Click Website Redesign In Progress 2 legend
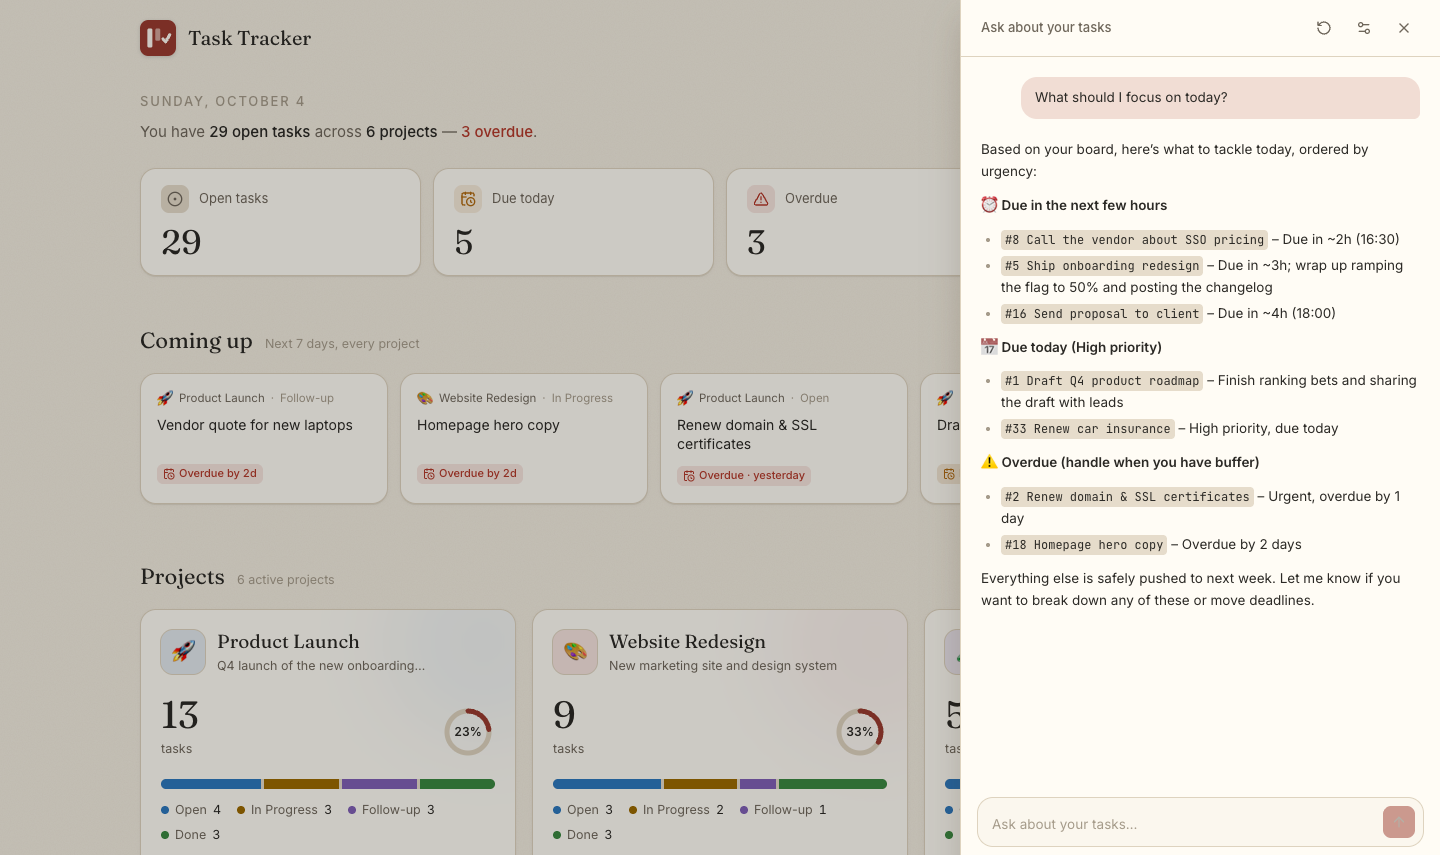The height and width of the screenshot is (855, 1440). click(676, 810)
